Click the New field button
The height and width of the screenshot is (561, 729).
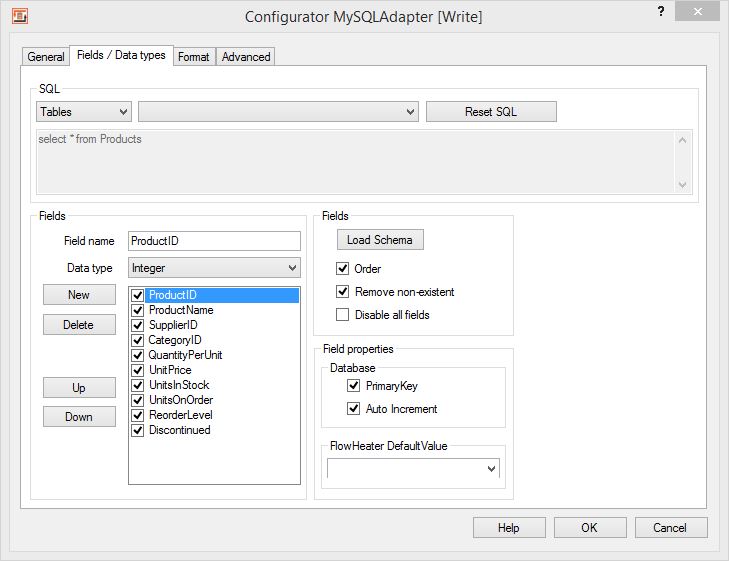(x=79, y=295)
